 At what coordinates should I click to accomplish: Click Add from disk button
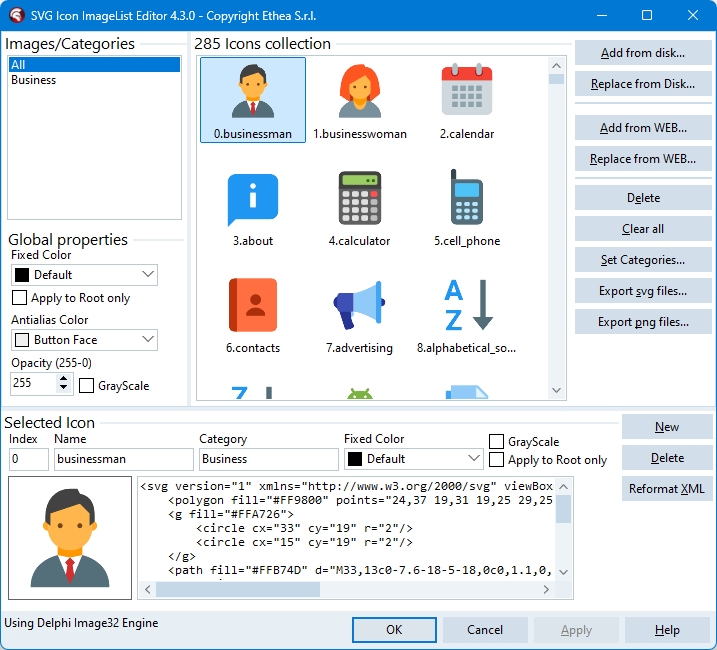(x=643, y=53)
